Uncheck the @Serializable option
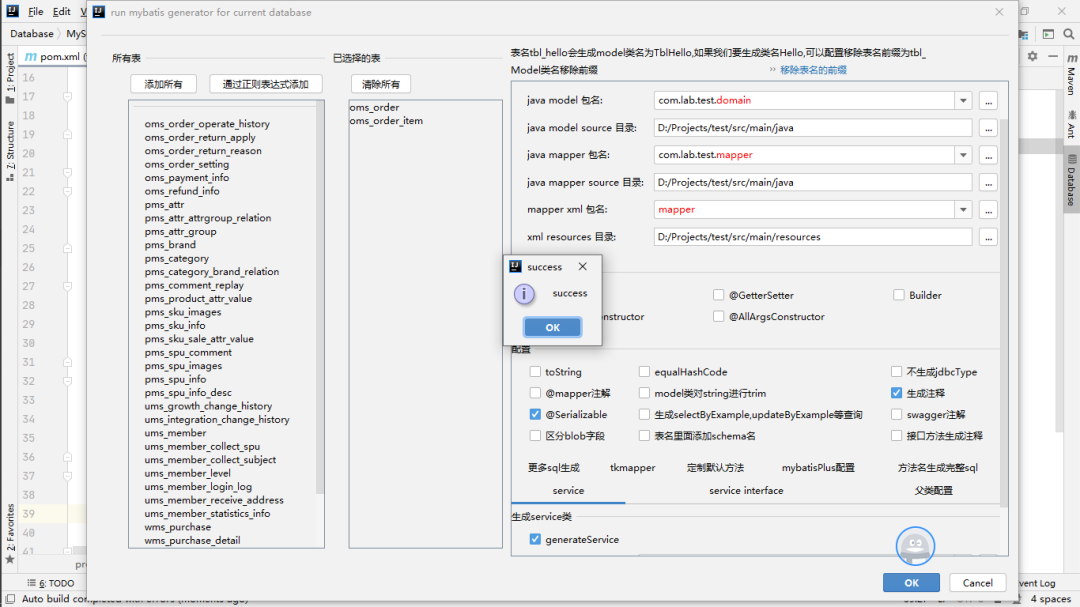This screenshot has height=607, width=1080. tap(535, 415)
